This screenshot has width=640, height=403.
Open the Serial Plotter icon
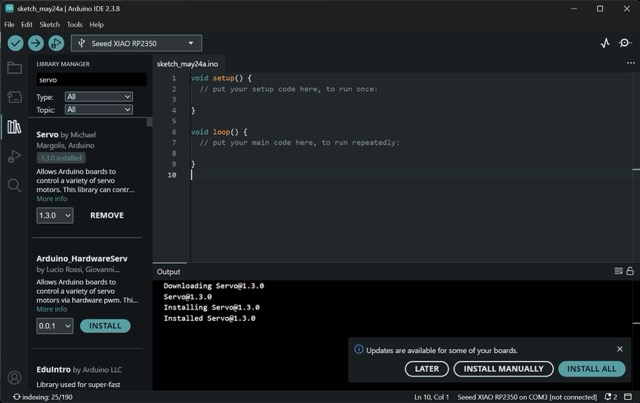[x=605, y=43]
